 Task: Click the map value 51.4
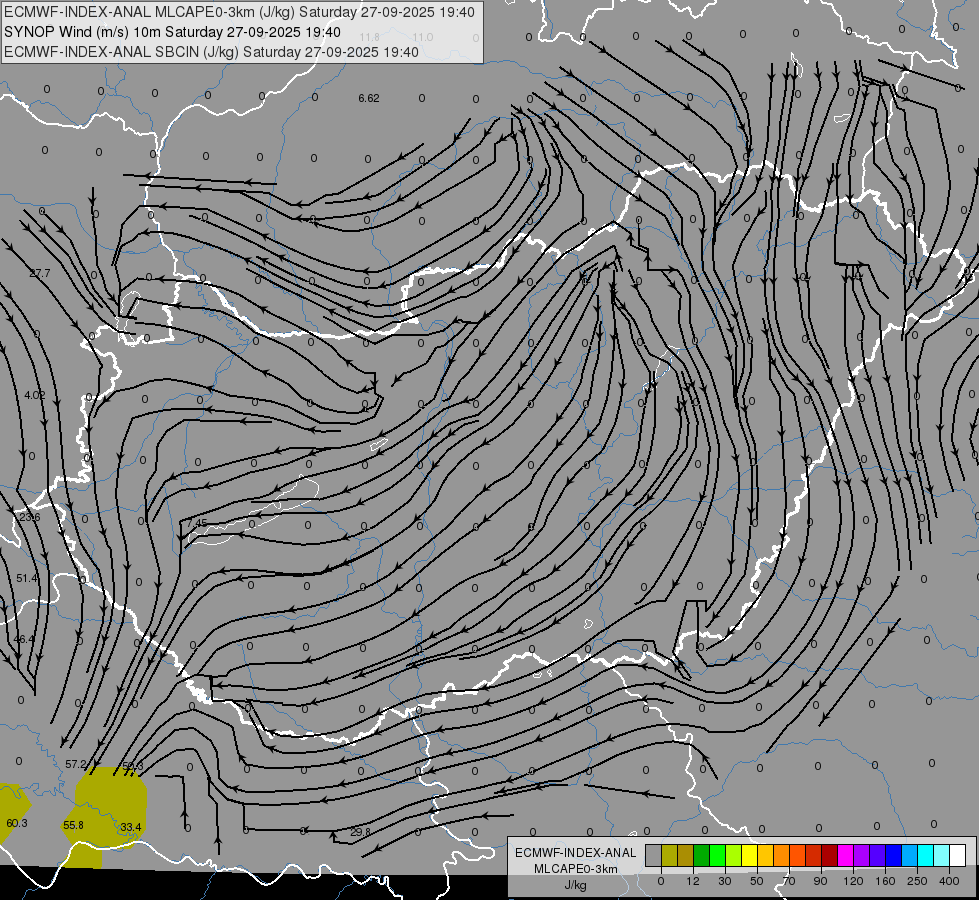(27, 578)
